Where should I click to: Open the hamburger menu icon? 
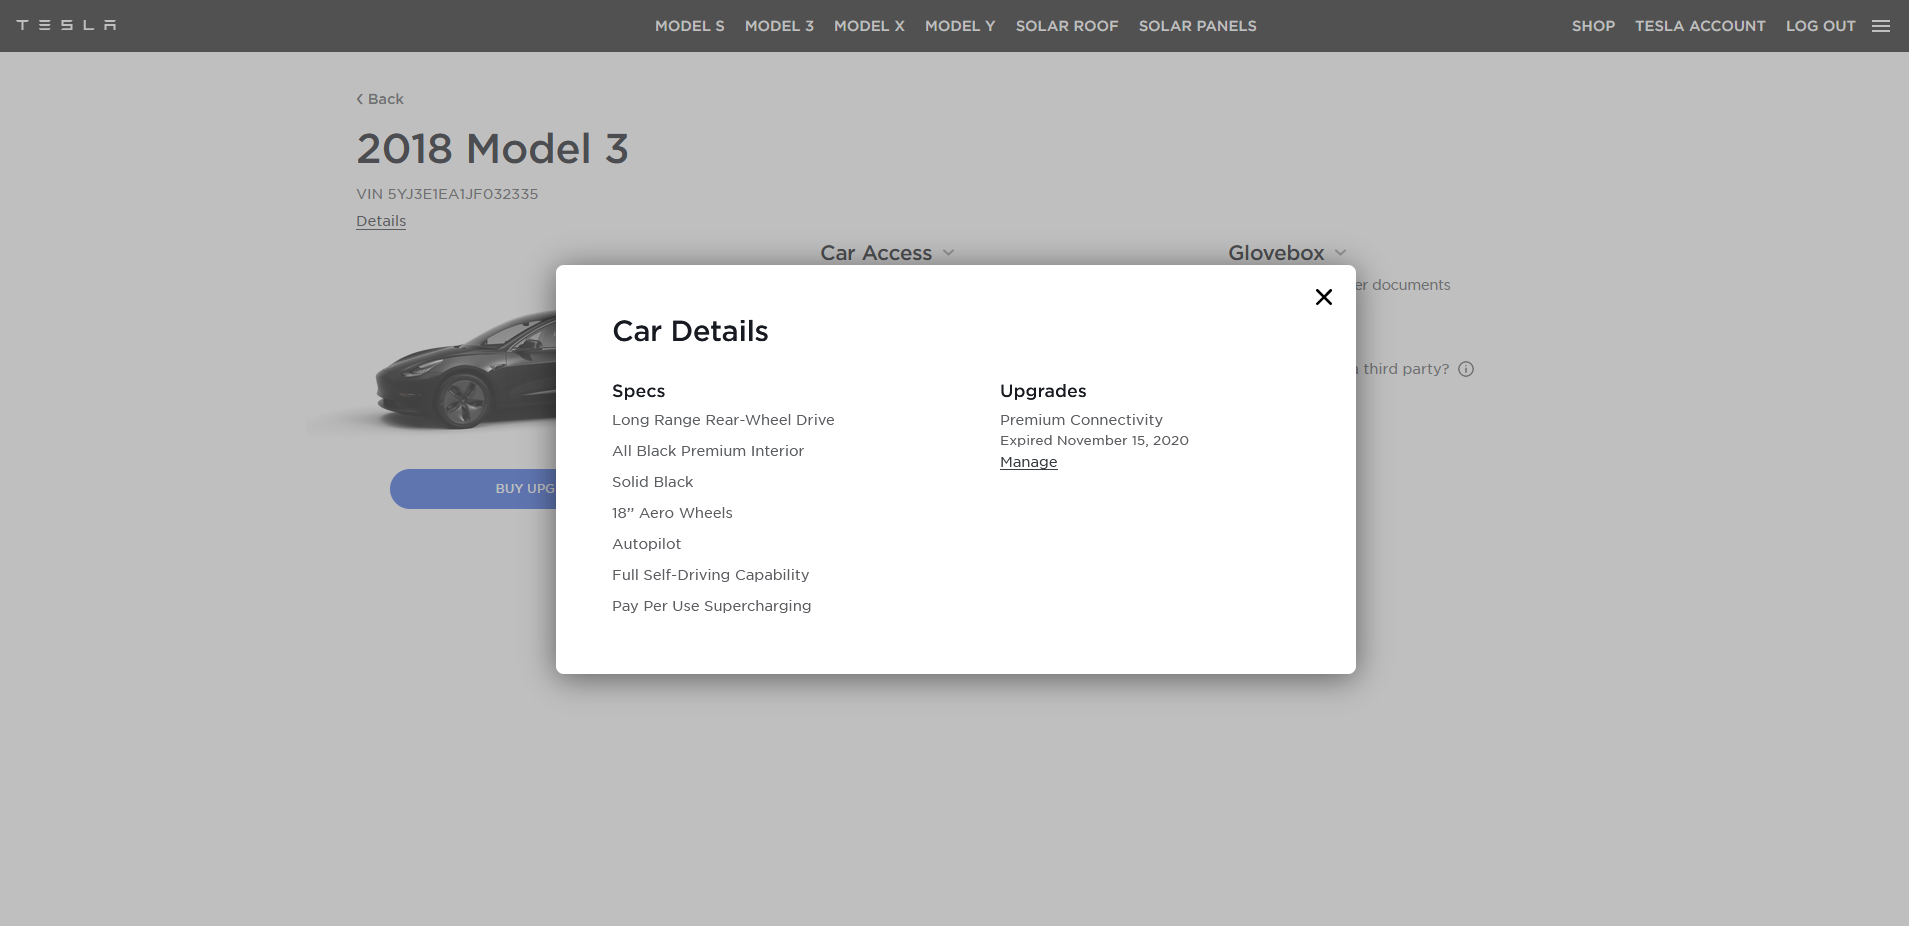coord(1880,26)
